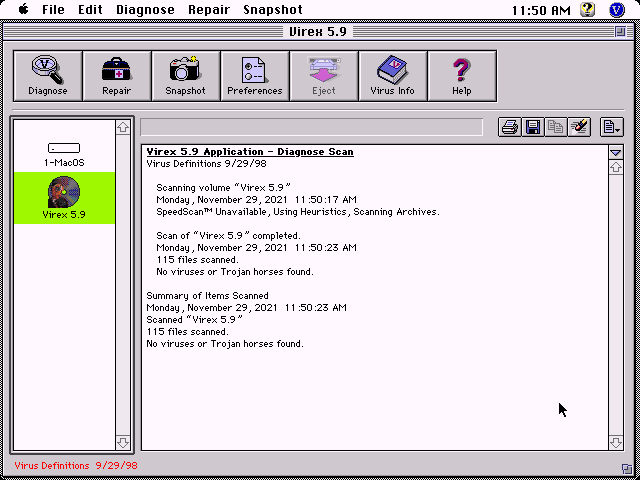The height and width of the screenshot is (480, 640).
Task: Save the report with floppy icon
Action: click(533, 127)
